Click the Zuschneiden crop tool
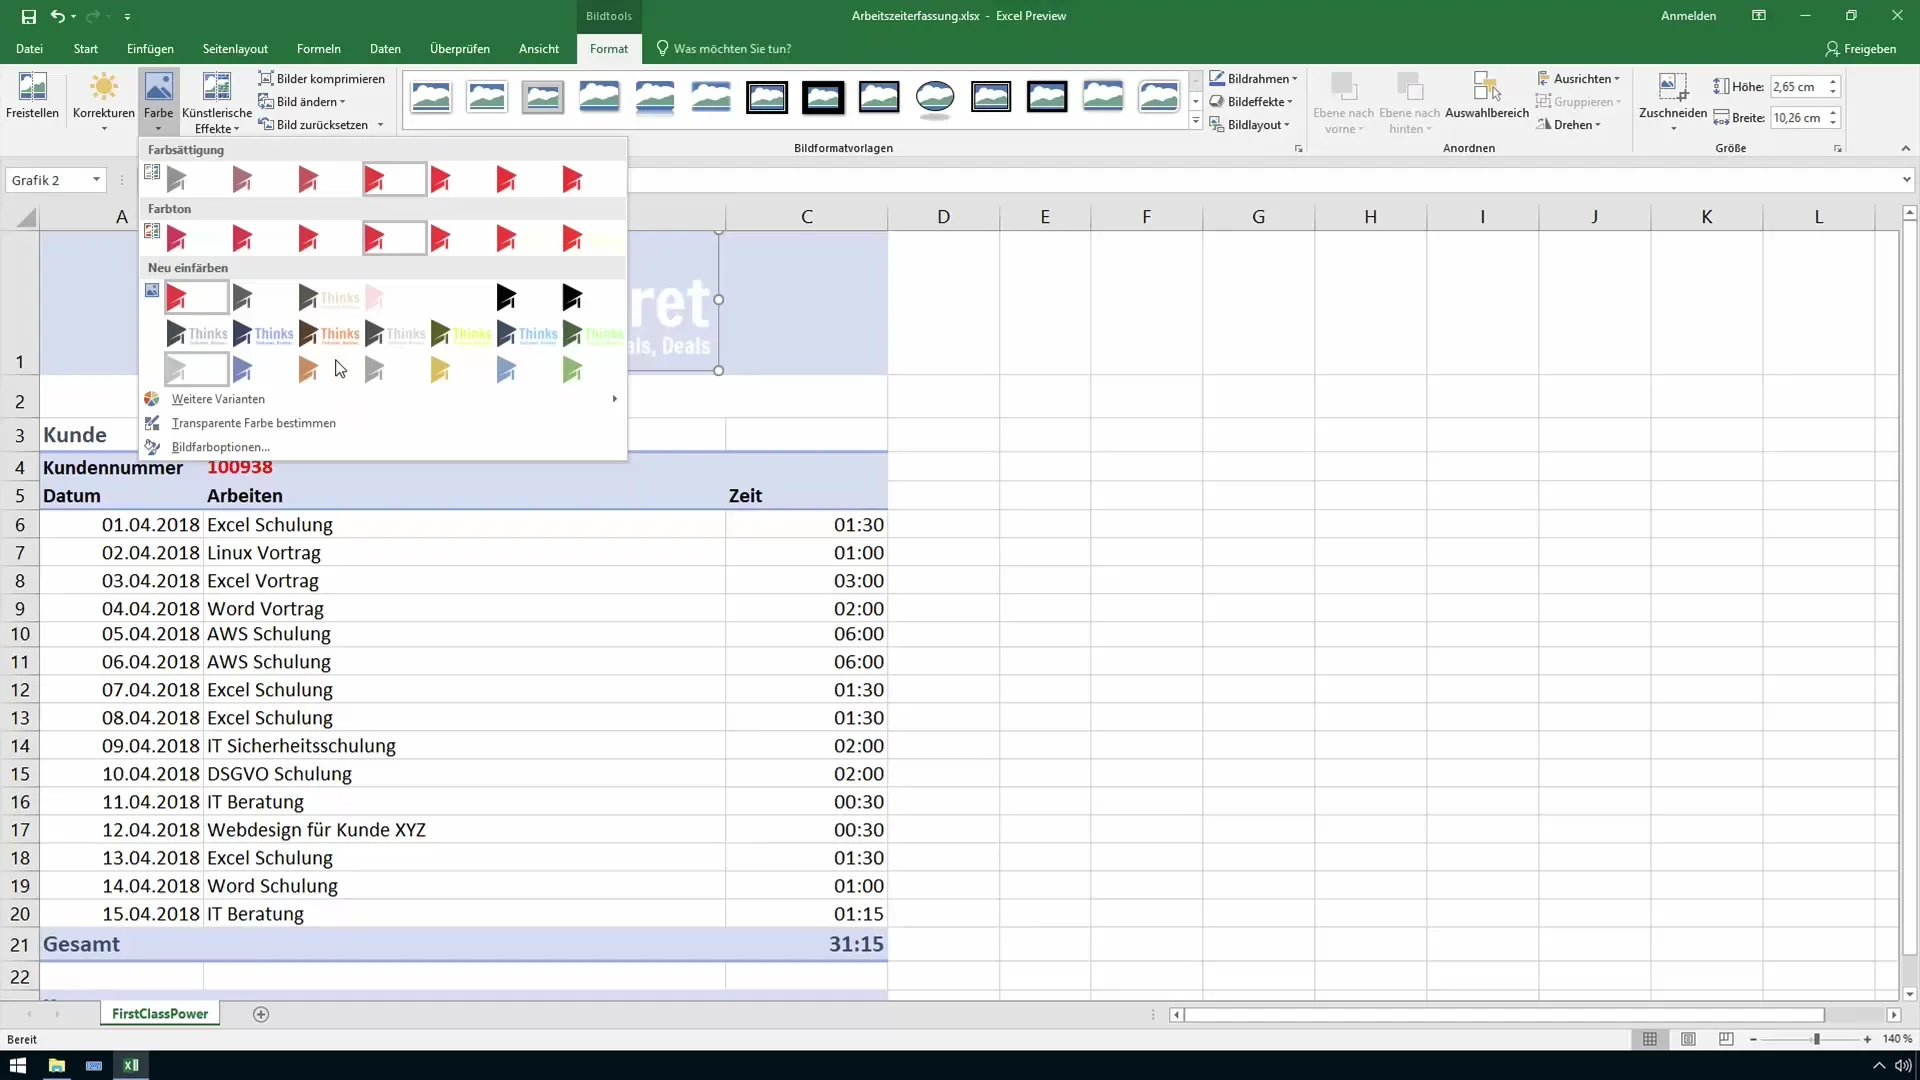Image resolution: width=1920 pixels, height=1080 pixels. [x=1673, y=102]
